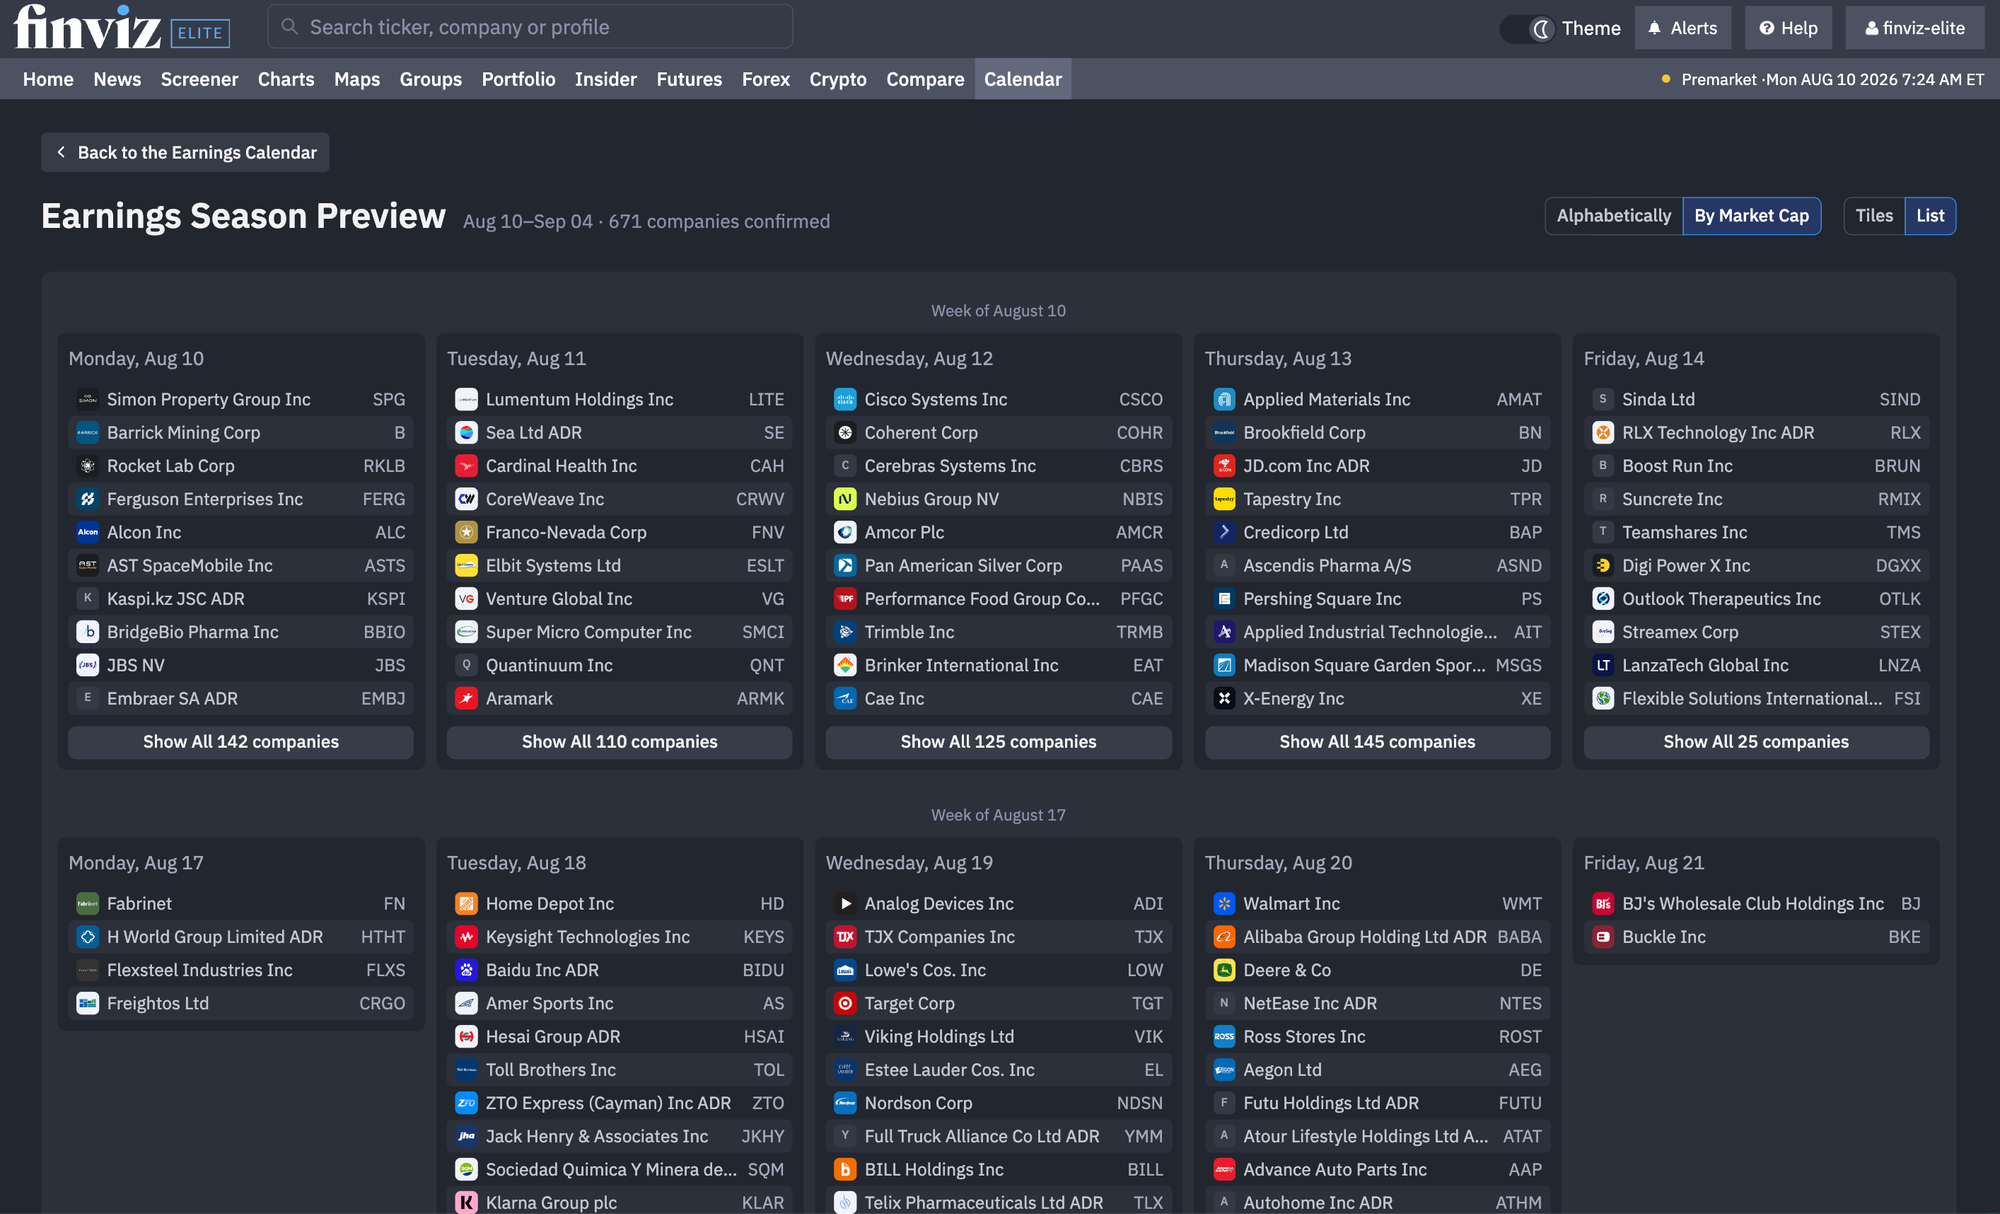Focus the ticker search field
The width and height of the screenshot is (2000, 1214).
[530, 27]
